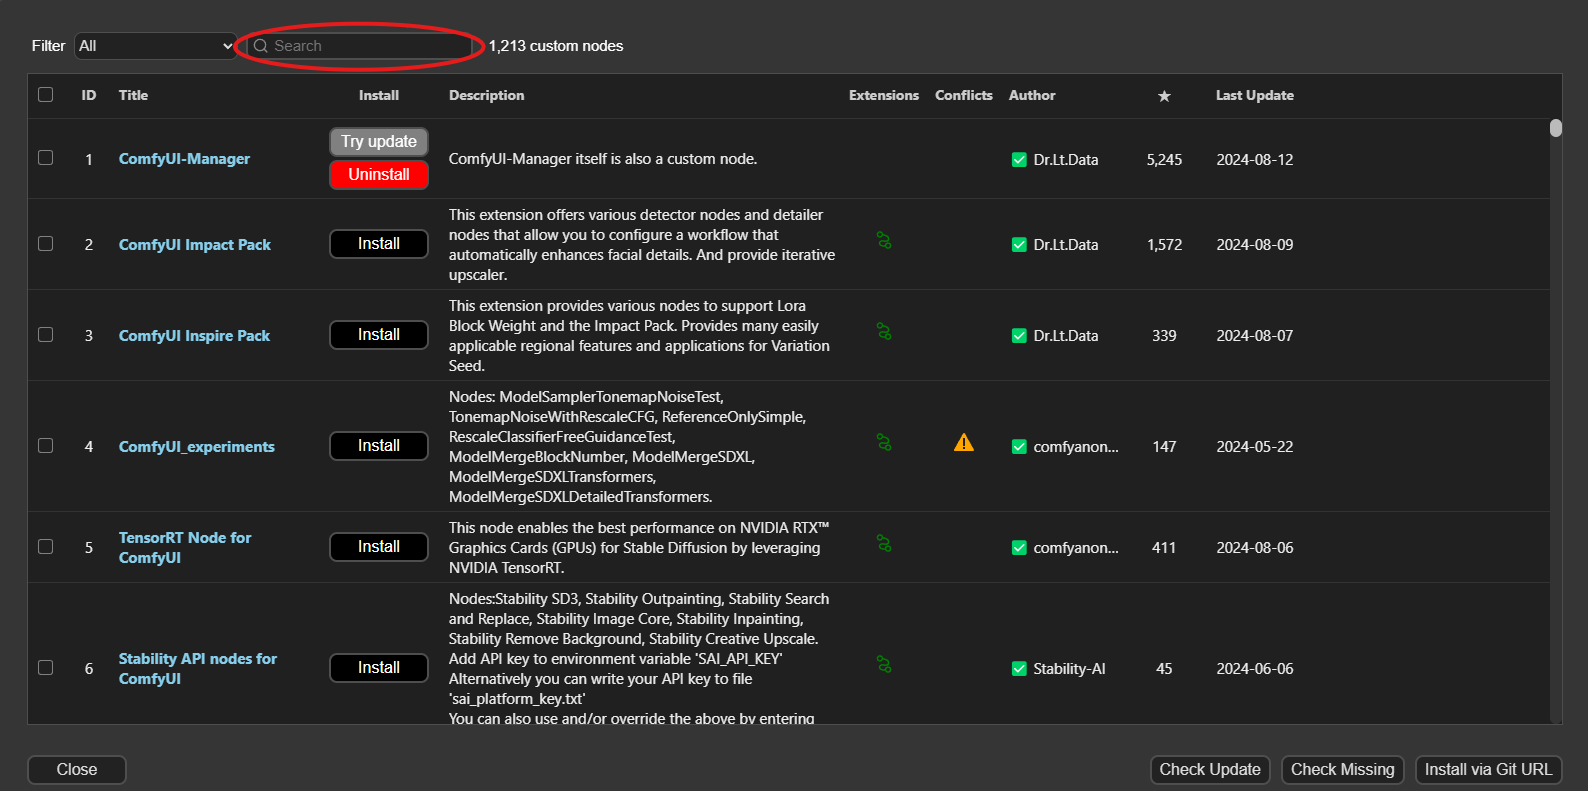
Task: Sort by the Last Update column header
Action: click(x=1255, y=95)
